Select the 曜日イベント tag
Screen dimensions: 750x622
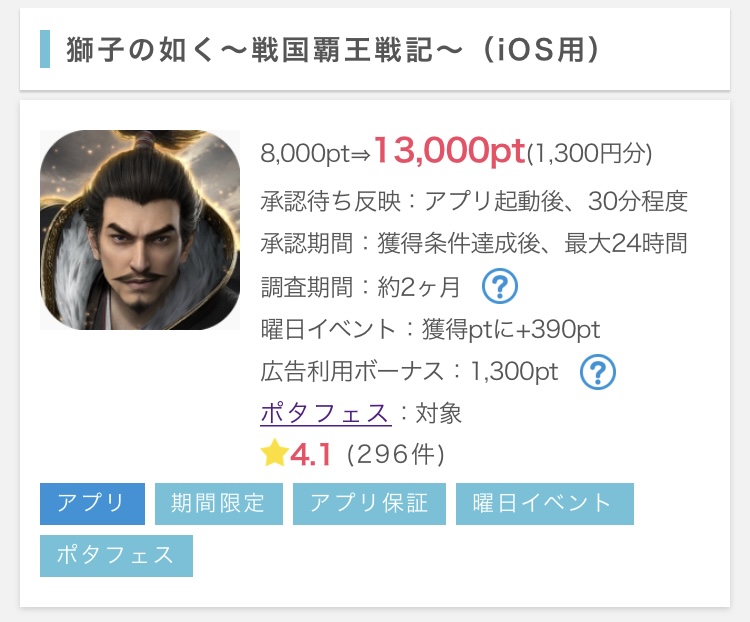click(545, 504)
